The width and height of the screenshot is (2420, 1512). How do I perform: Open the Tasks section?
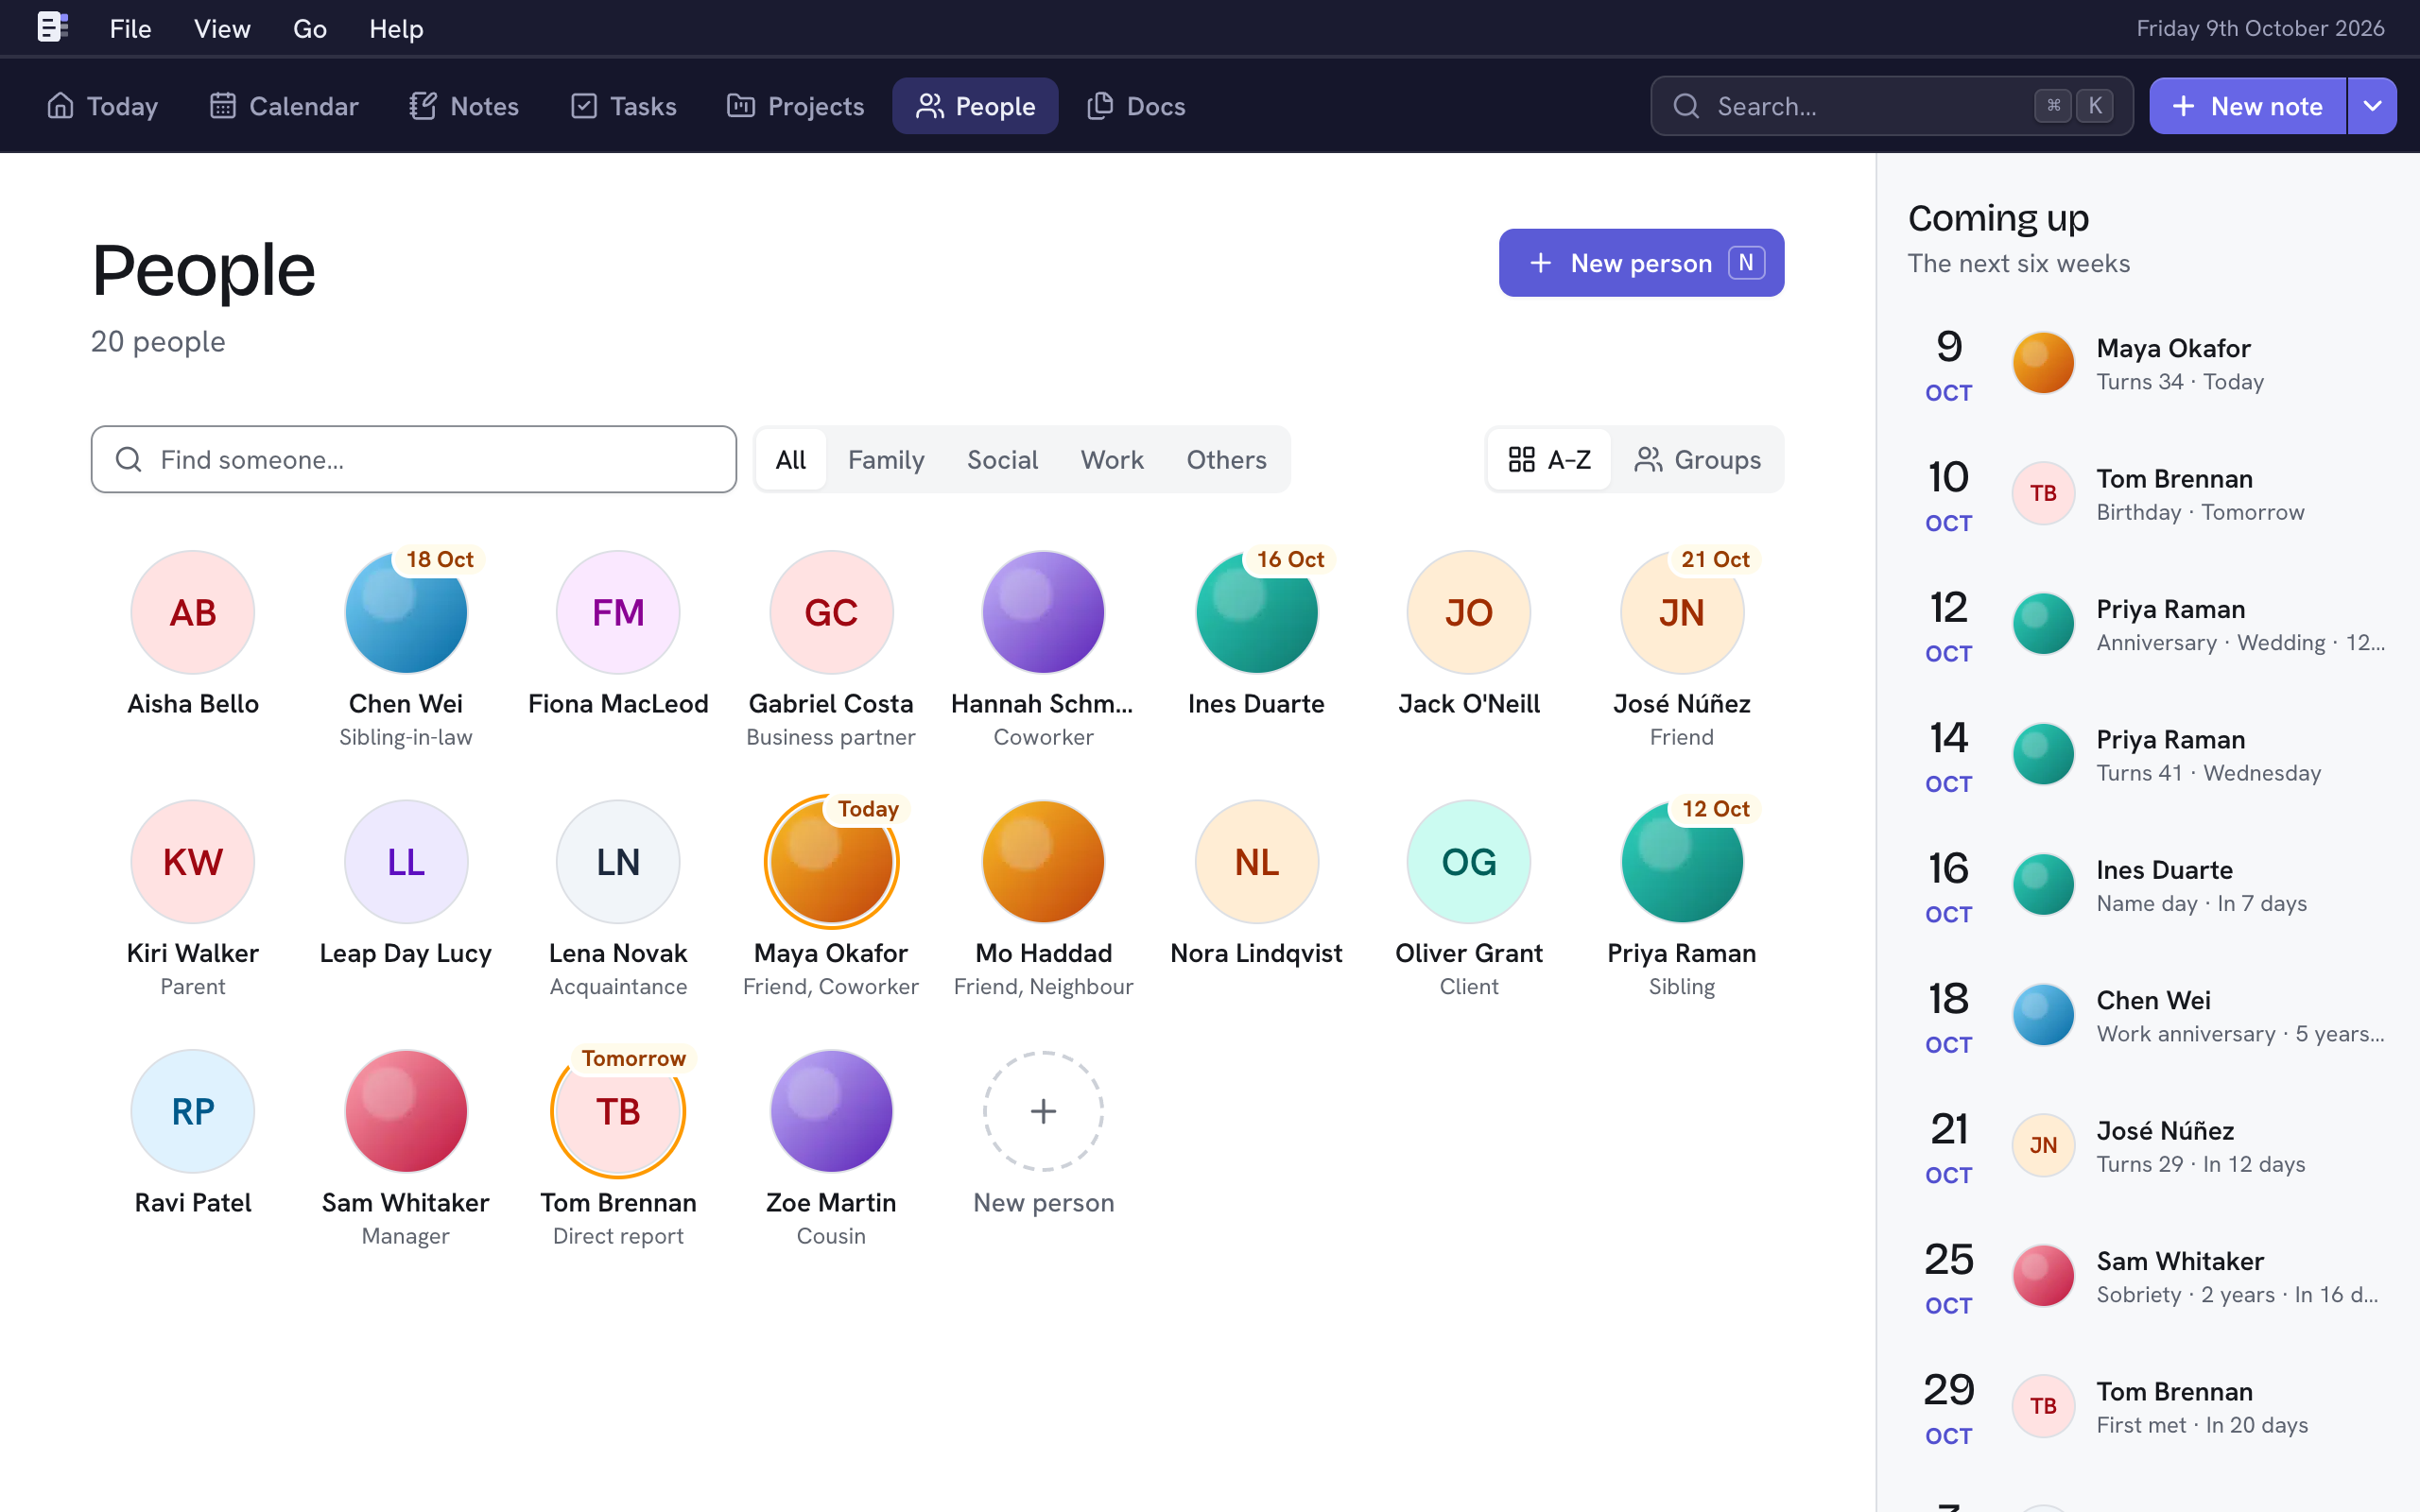624,106
